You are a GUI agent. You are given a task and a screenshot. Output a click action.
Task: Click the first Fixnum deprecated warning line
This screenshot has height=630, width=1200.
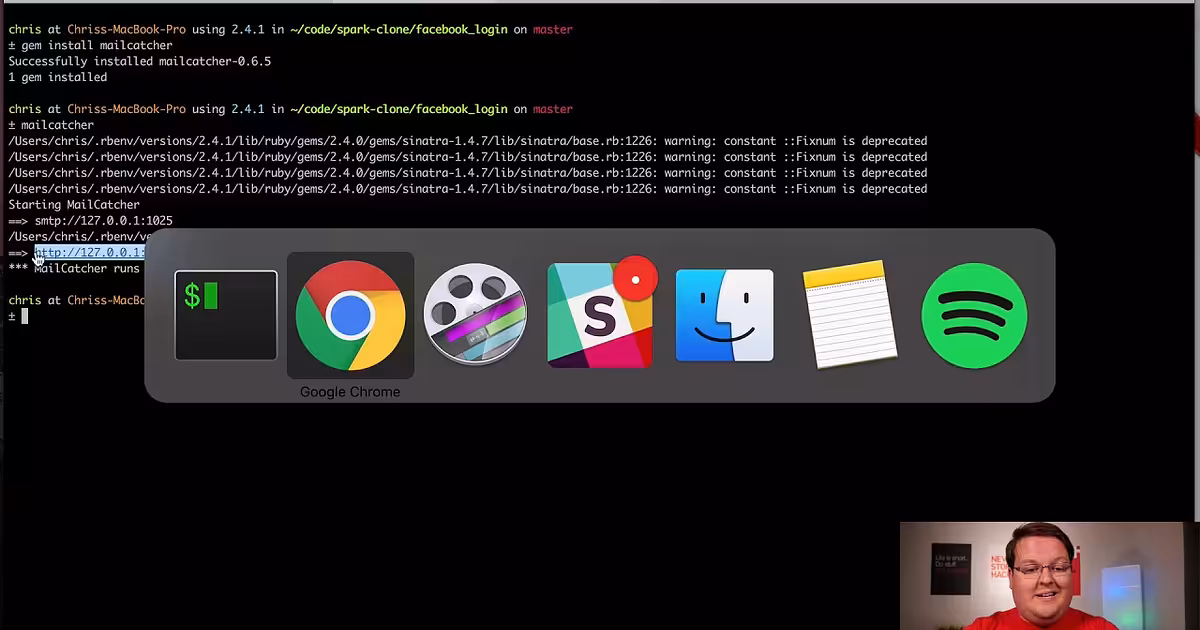pyautogui.click(x=467, y=141)
